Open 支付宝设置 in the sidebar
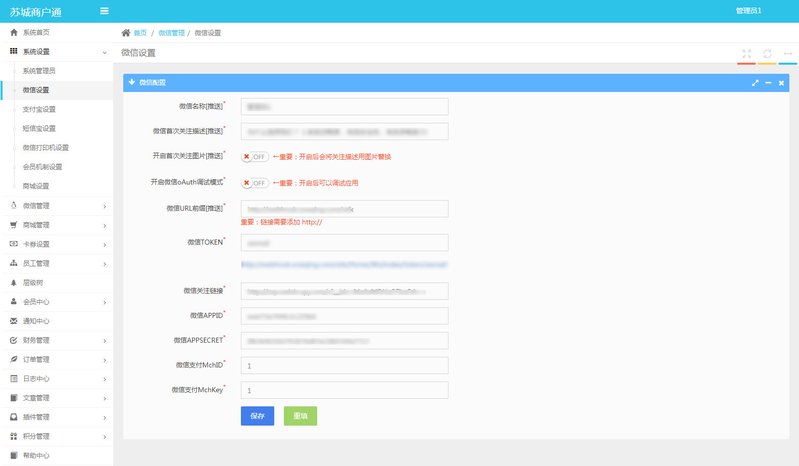 [x=39, y=109]
